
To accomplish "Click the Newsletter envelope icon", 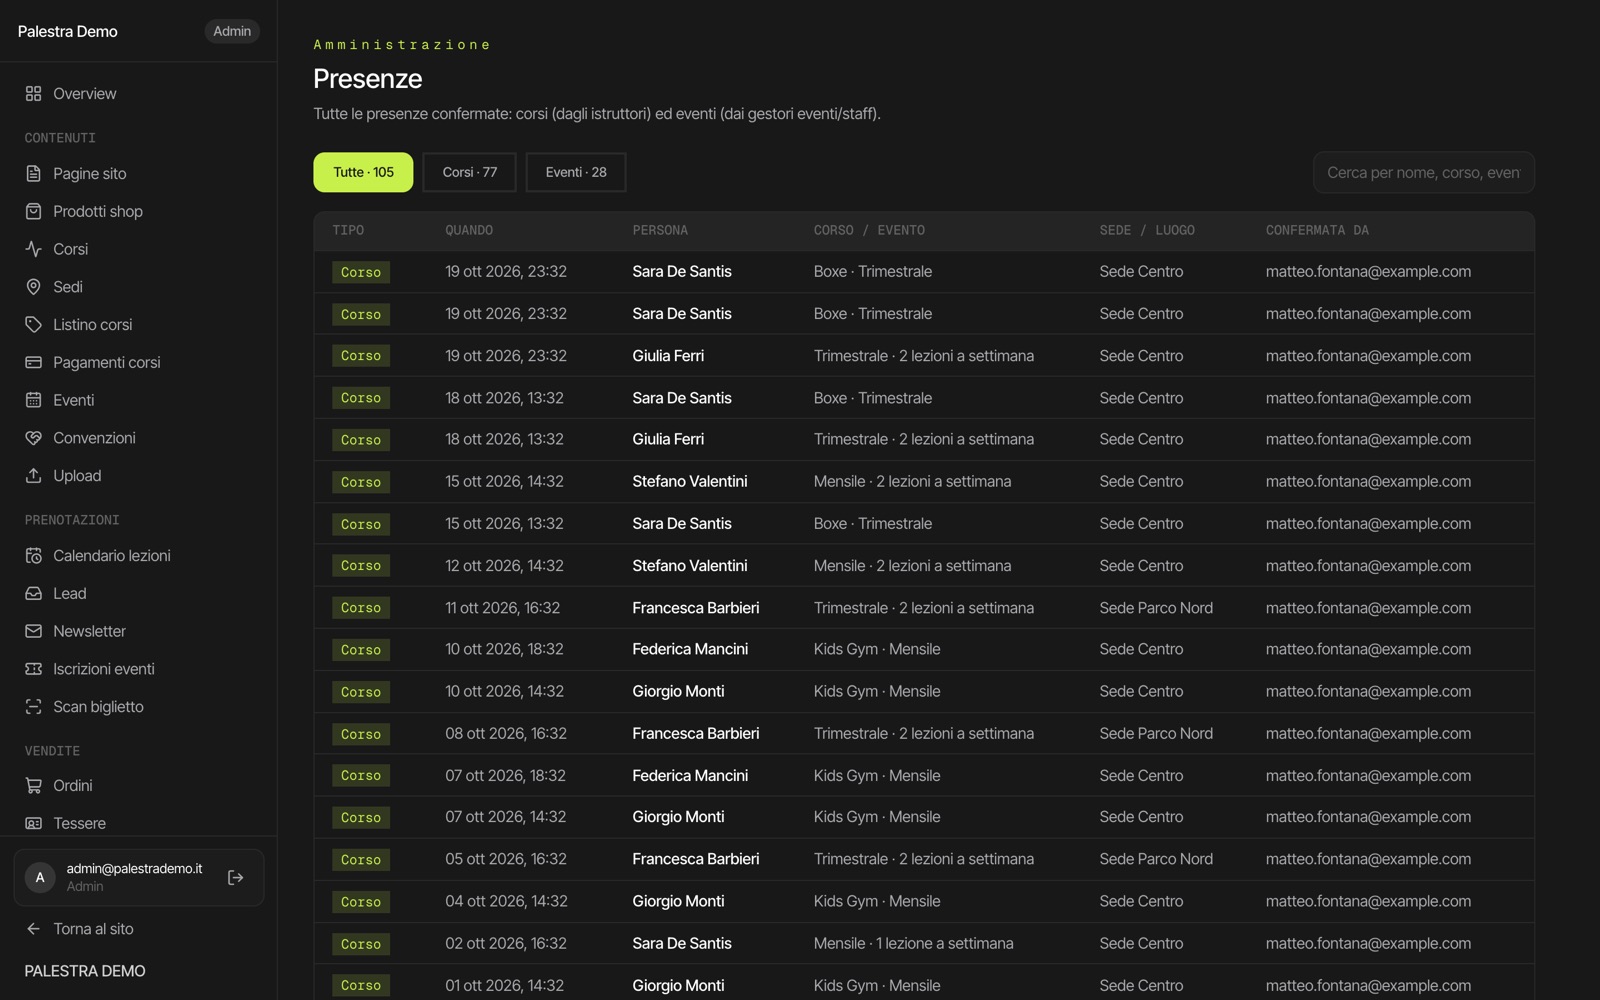I will pos(33,631).
